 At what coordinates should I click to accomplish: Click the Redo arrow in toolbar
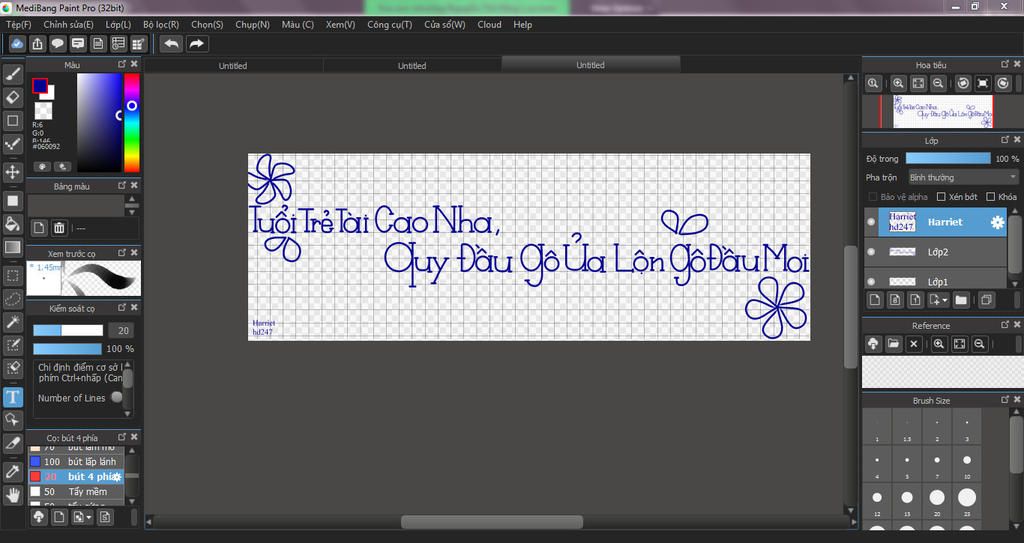[x=196, y=44]
